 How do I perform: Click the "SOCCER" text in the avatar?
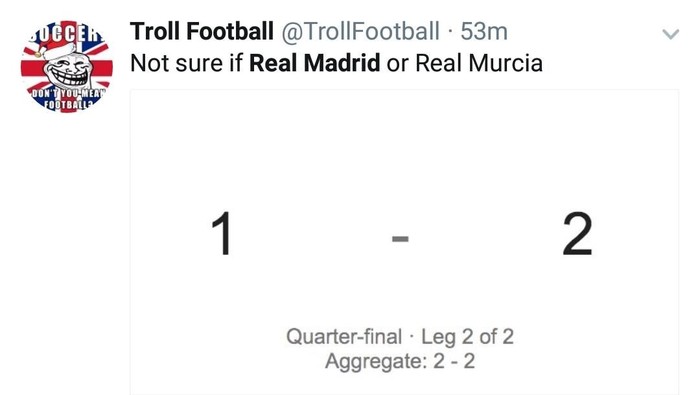coord(67,33)
